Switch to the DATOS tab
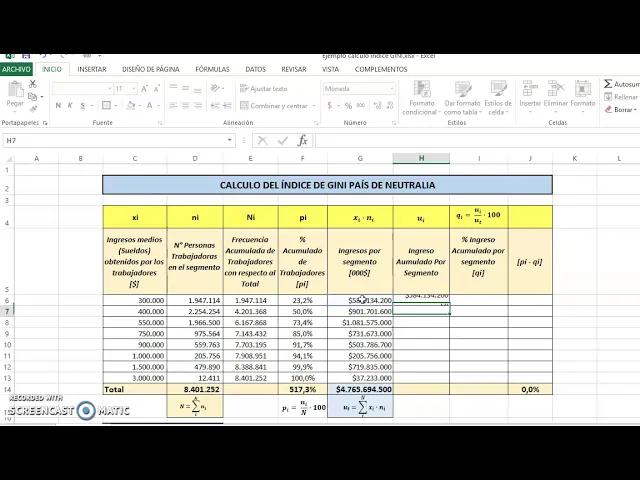The width and height of the screenshot is (640, 480). 256,69
